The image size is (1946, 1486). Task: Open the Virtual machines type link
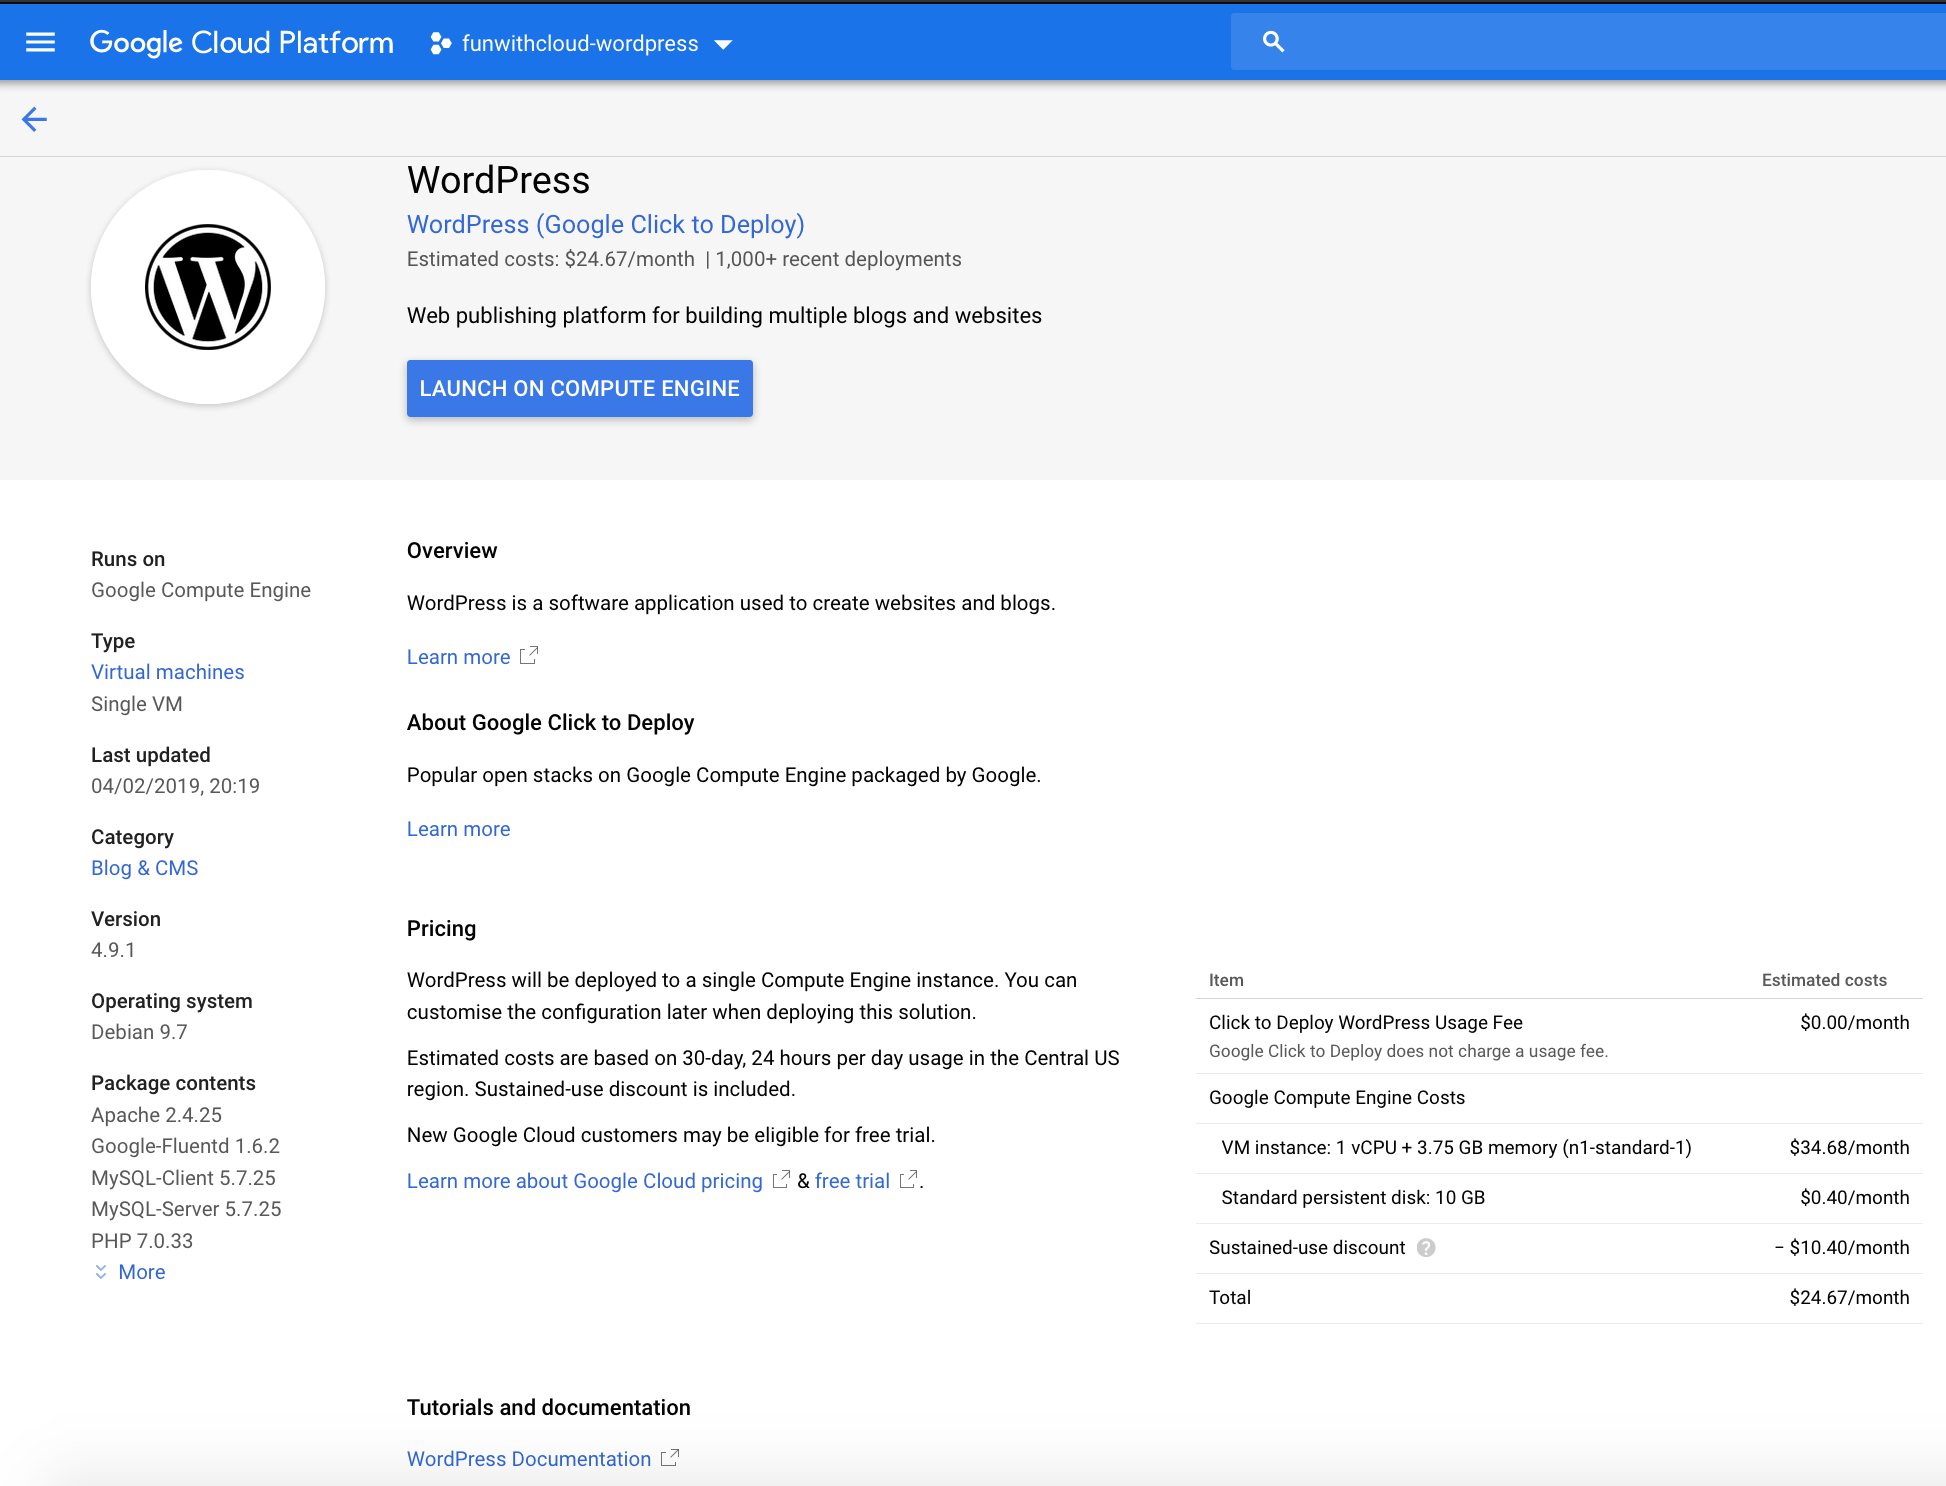(168, 672)
